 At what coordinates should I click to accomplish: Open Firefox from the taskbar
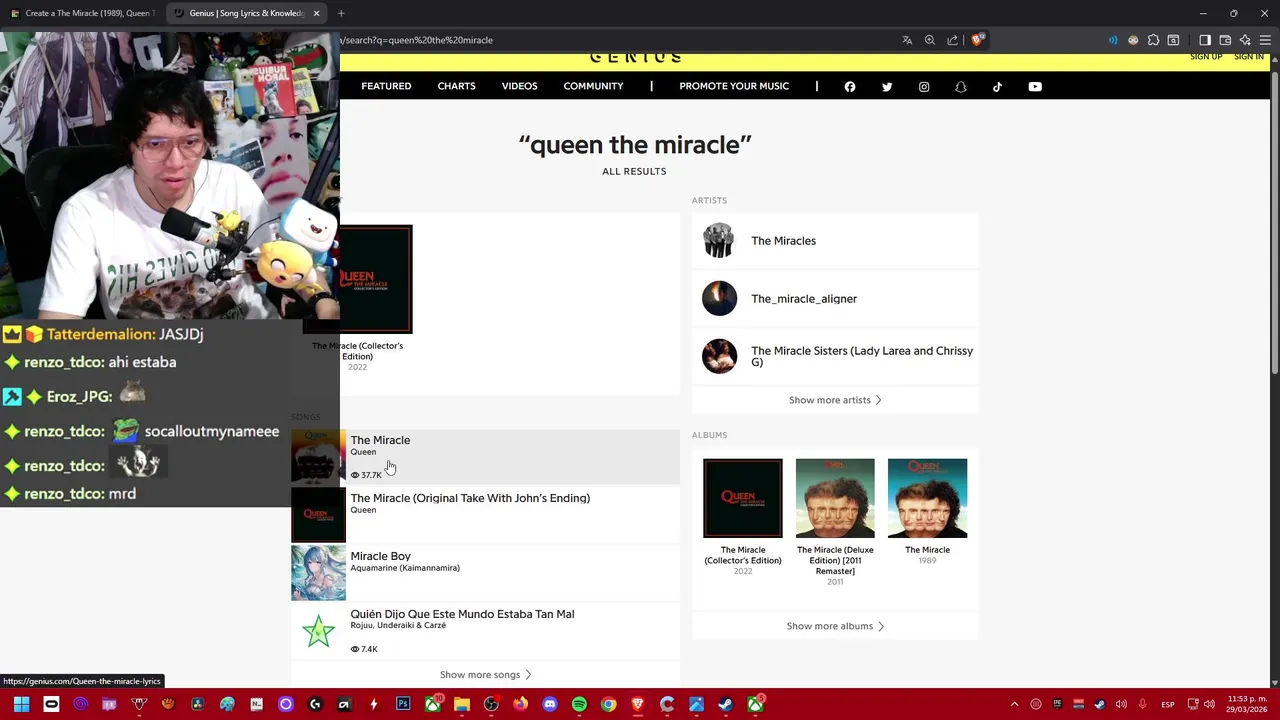(x=521, y=704)
